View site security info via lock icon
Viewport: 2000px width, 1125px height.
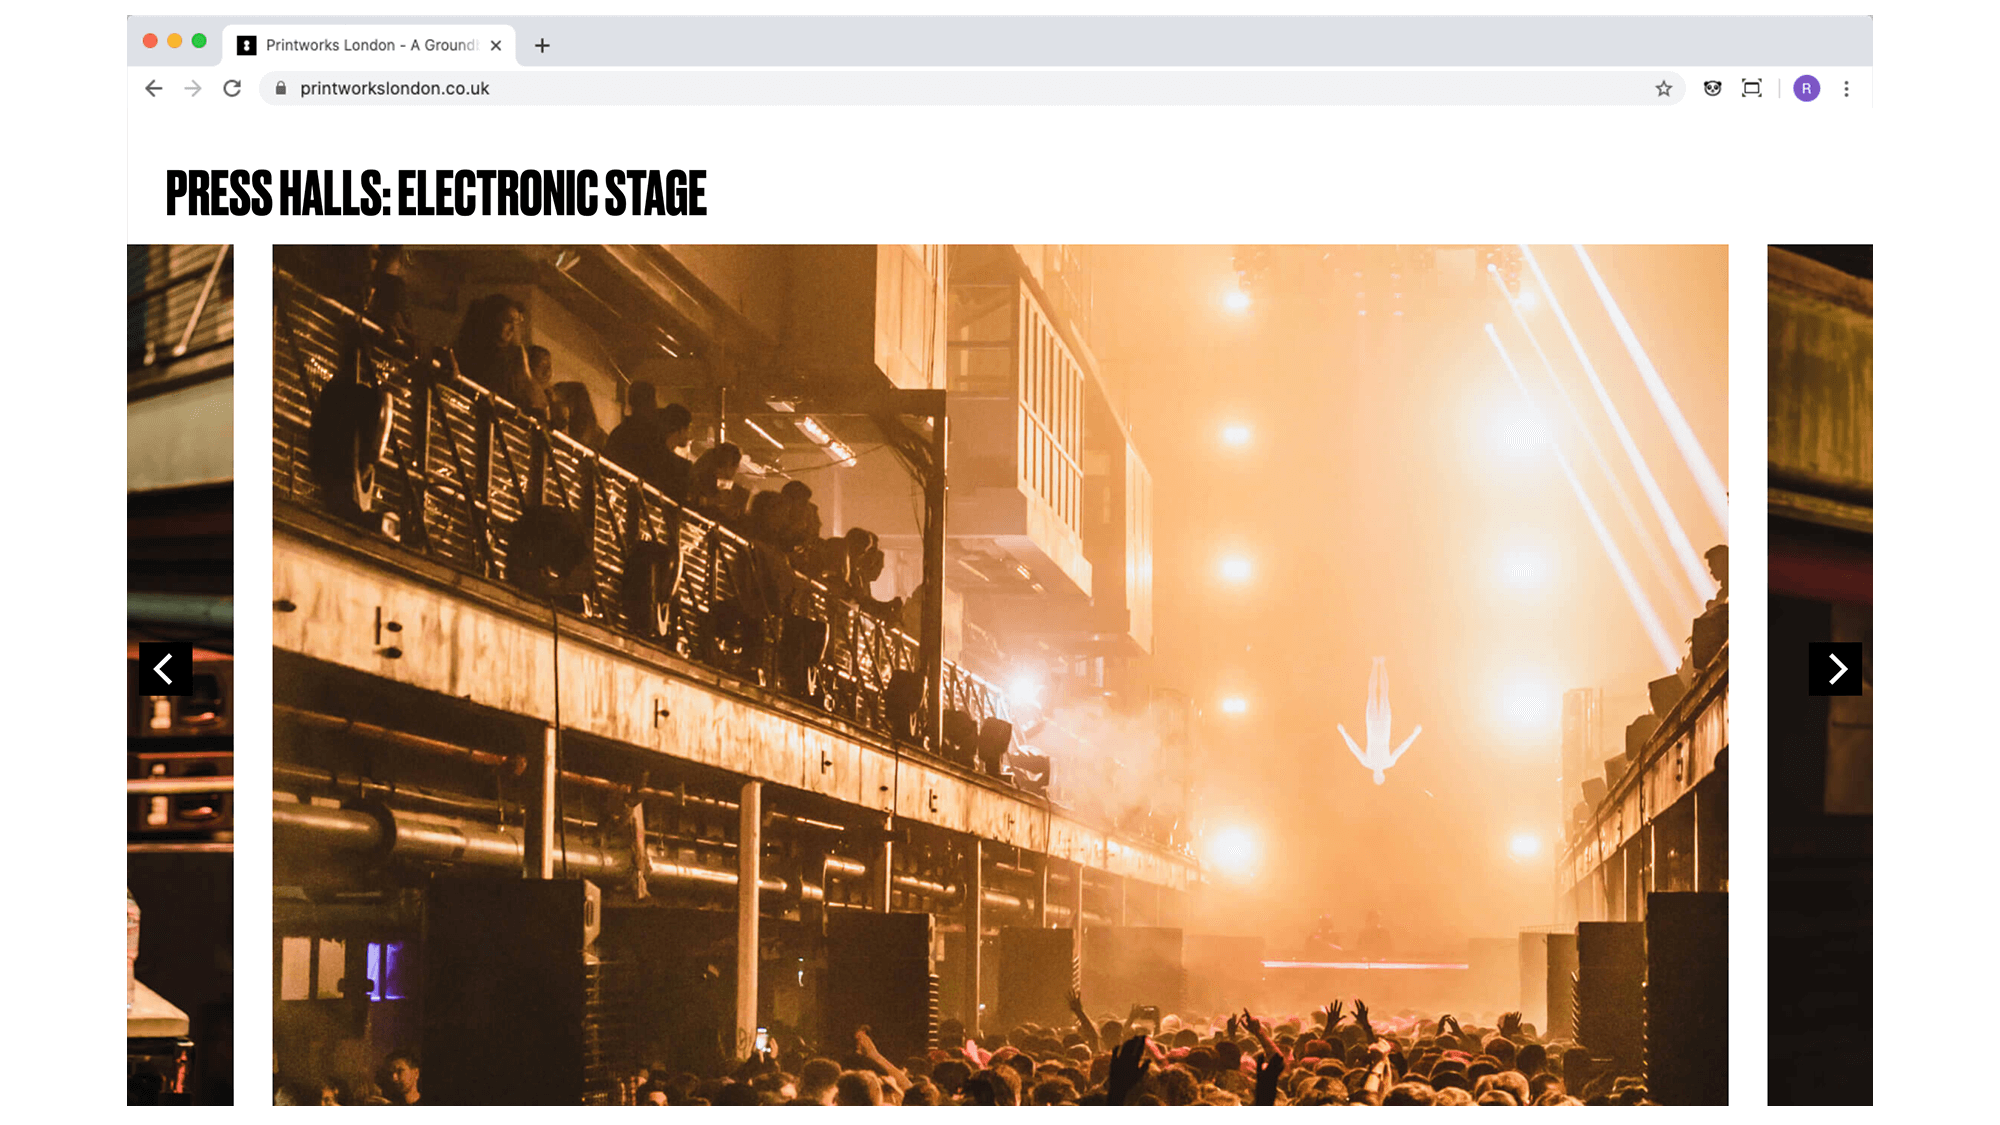click(281, 88)
